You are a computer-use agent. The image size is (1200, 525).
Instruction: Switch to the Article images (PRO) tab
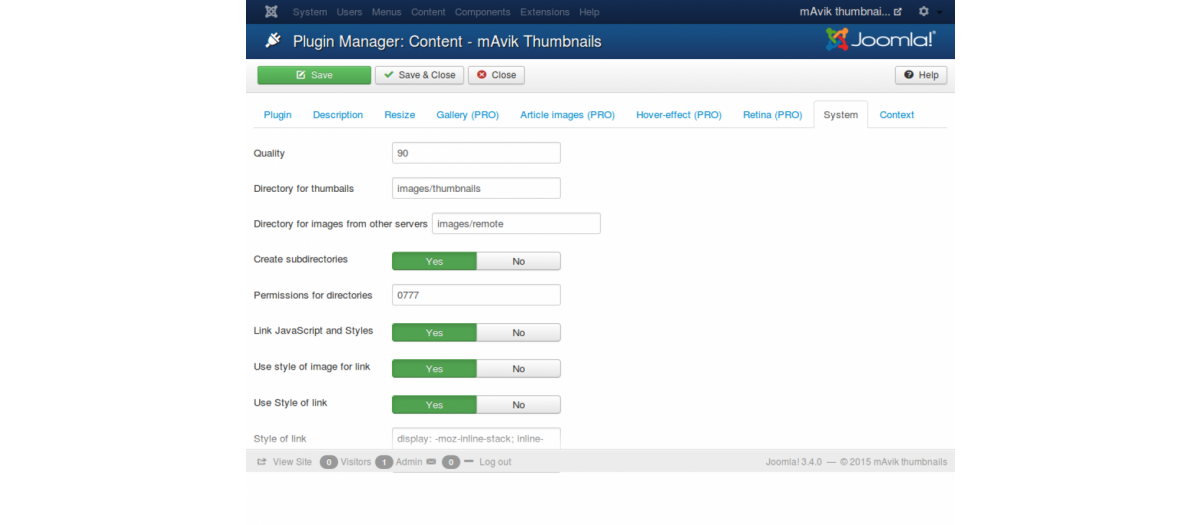point(568,115)
